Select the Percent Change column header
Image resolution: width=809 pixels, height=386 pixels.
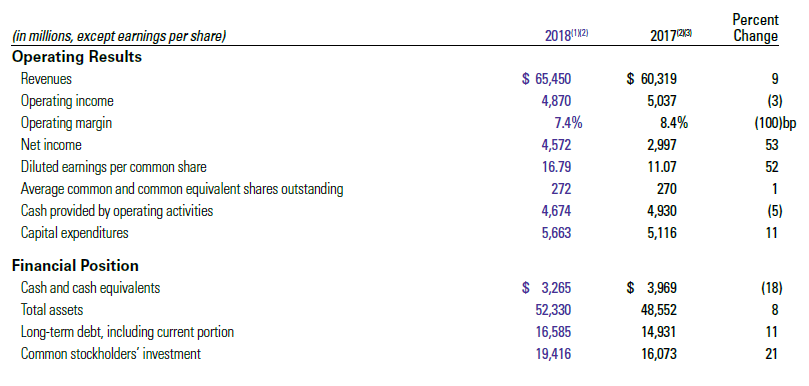coord(756,28)
